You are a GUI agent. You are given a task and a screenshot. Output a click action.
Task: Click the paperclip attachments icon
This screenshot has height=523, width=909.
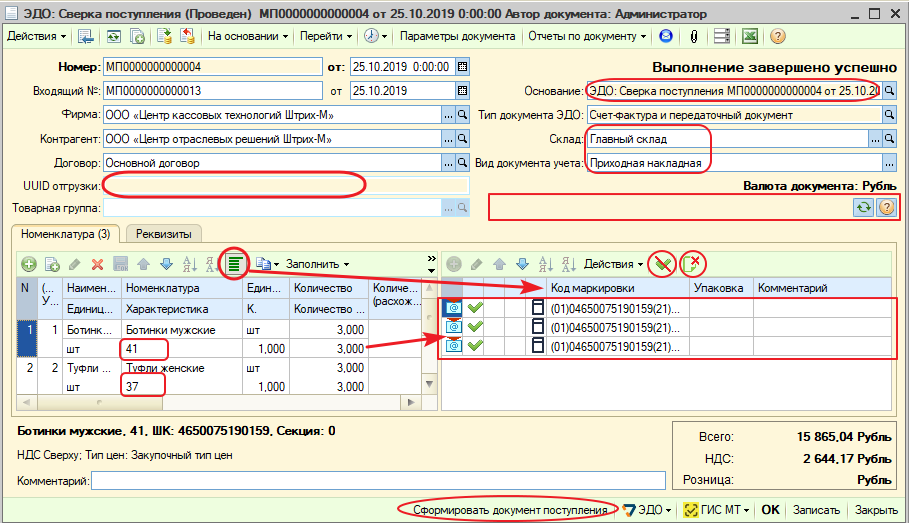click(x=694, y=36)
